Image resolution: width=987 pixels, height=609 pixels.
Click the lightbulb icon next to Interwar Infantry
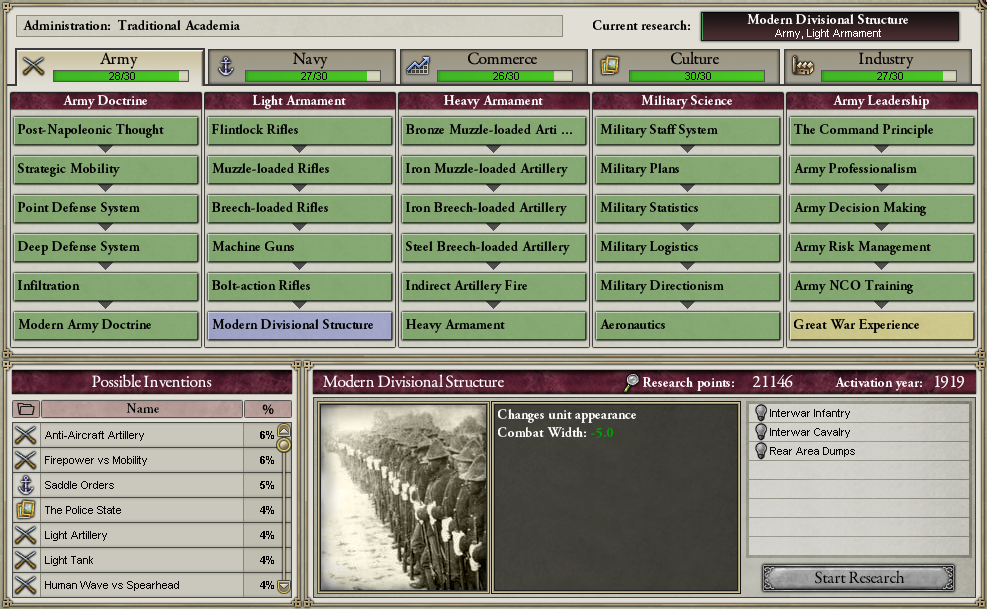point(760,413)
